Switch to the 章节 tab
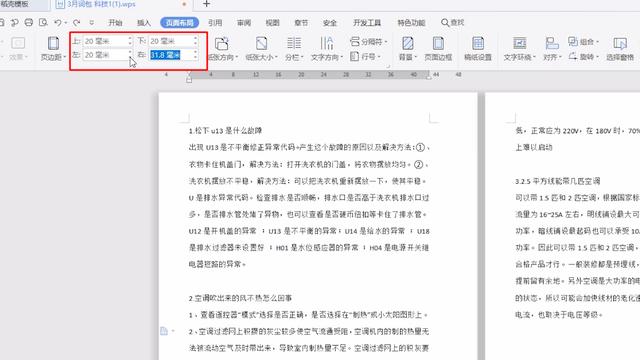640x360 pixels. click(301, 23)
